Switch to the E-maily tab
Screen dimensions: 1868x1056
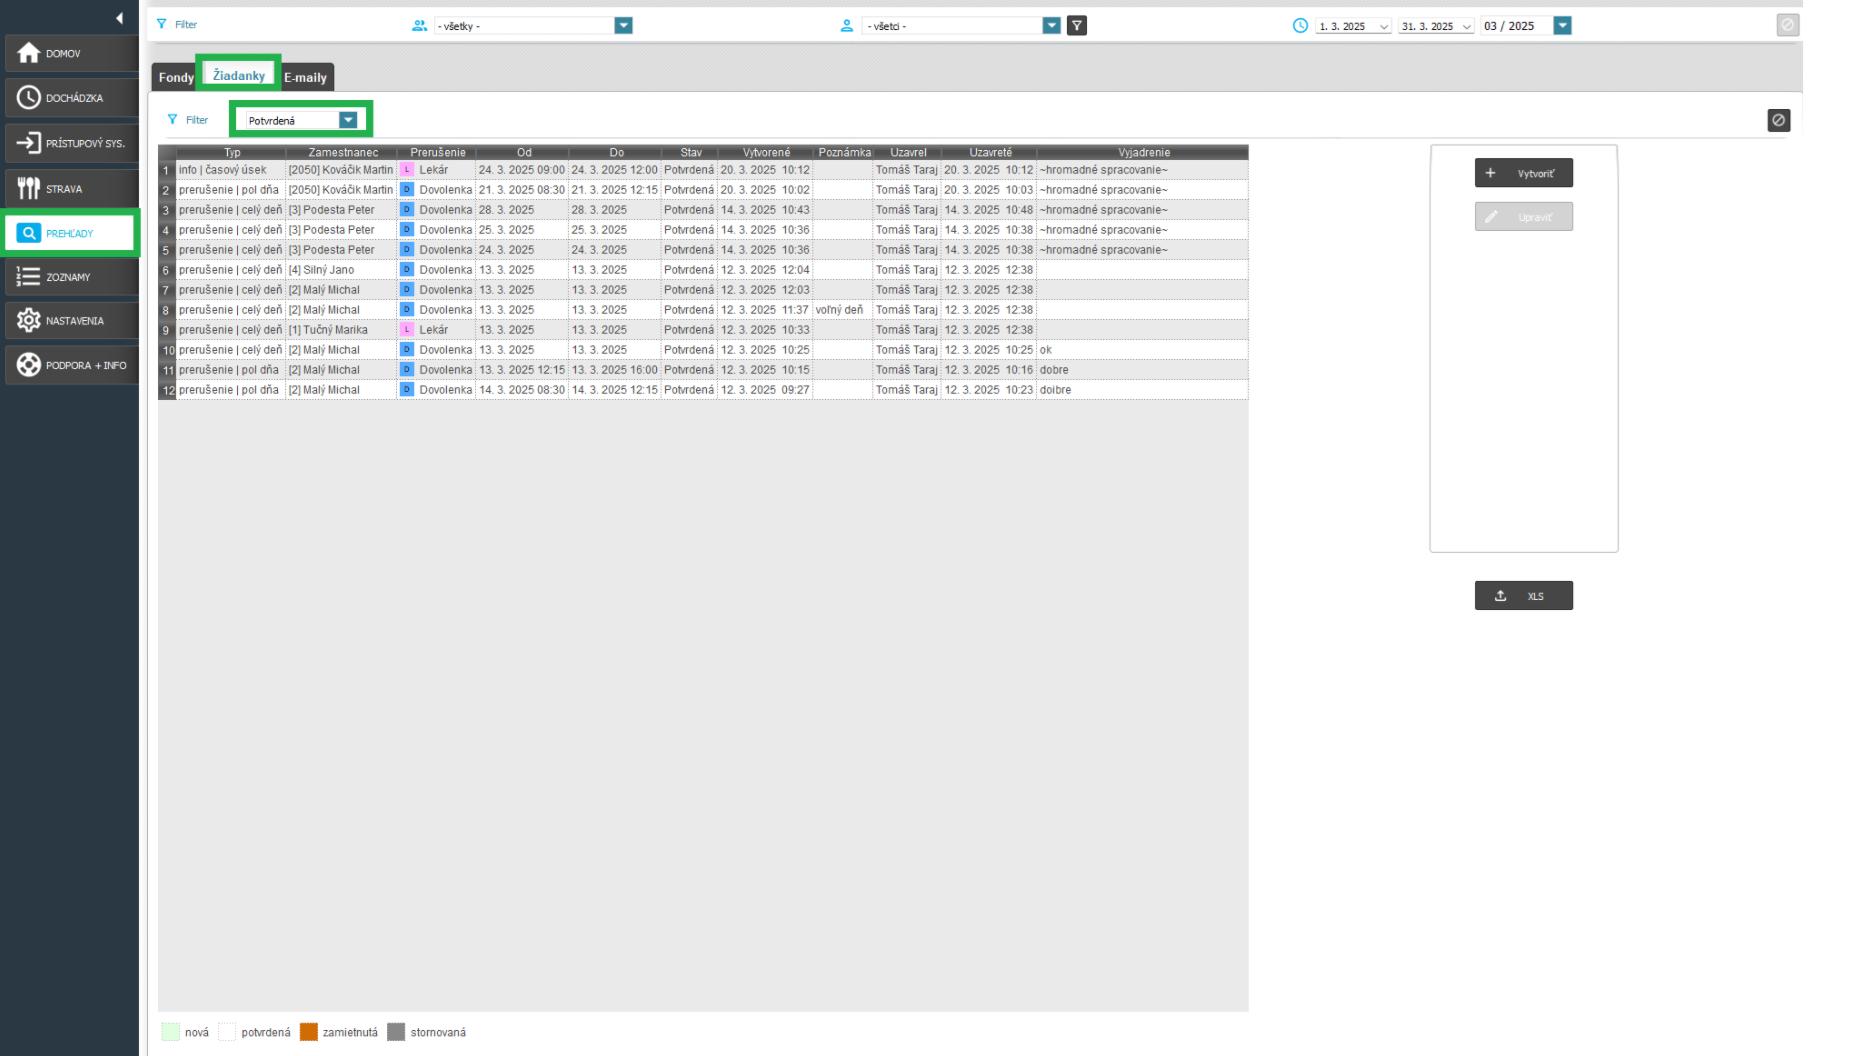point(305,77)
